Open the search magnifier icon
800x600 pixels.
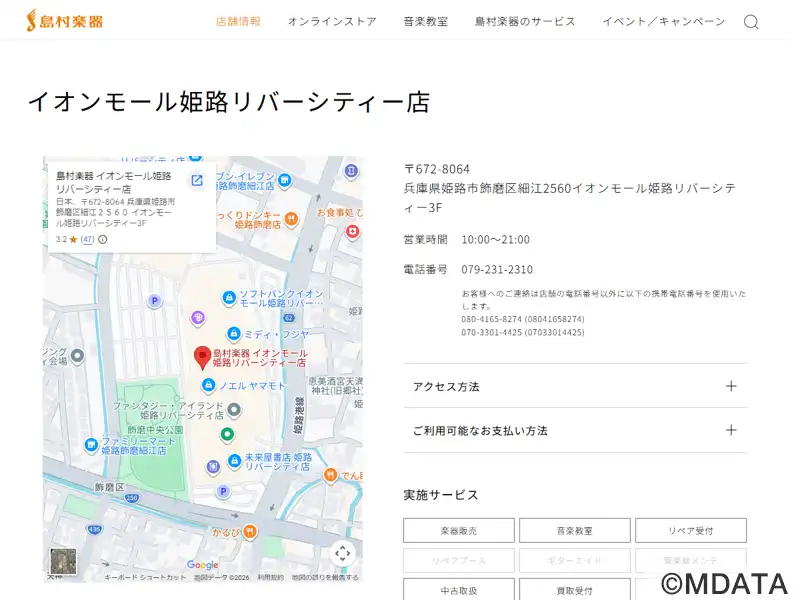coord(751,22)
